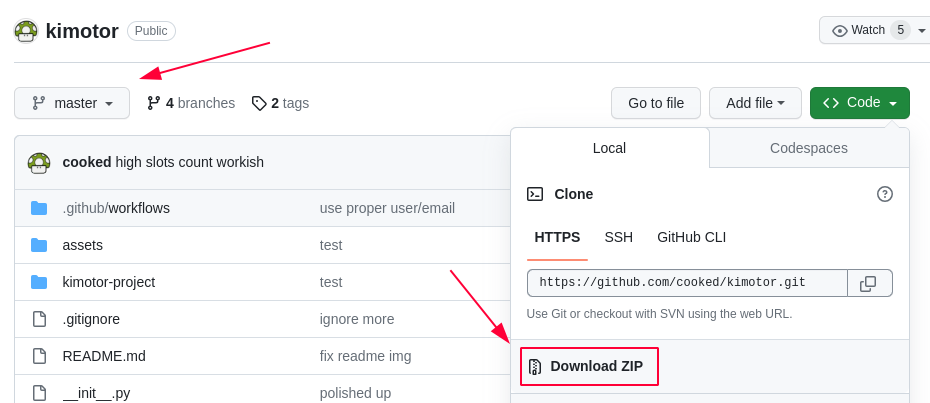Open the master branch selector dropdown
The image size is (930, 403).
[x=72, y=103]
